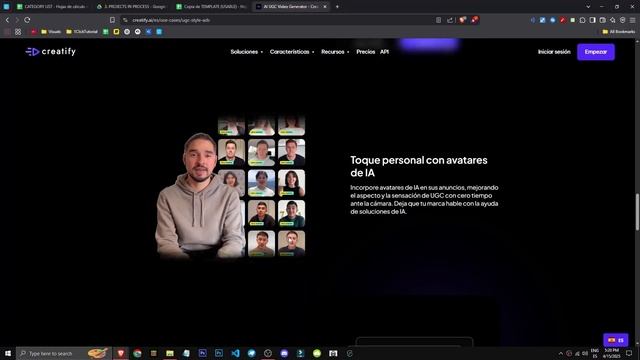Click the share page icon
This screenshot has width=640, height=360.
[450, 20]
